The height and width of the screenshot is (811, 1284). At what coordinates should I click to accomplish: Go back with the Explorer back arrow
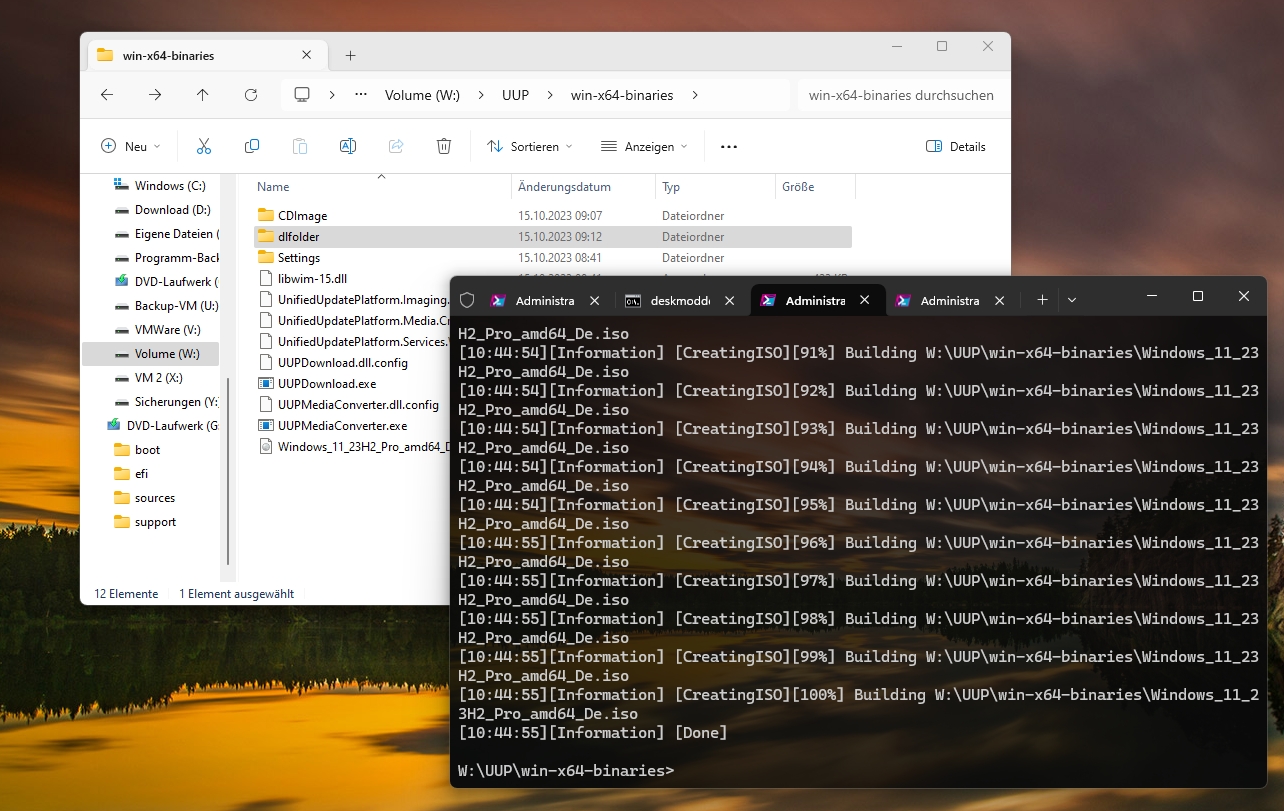coord(107,95)
